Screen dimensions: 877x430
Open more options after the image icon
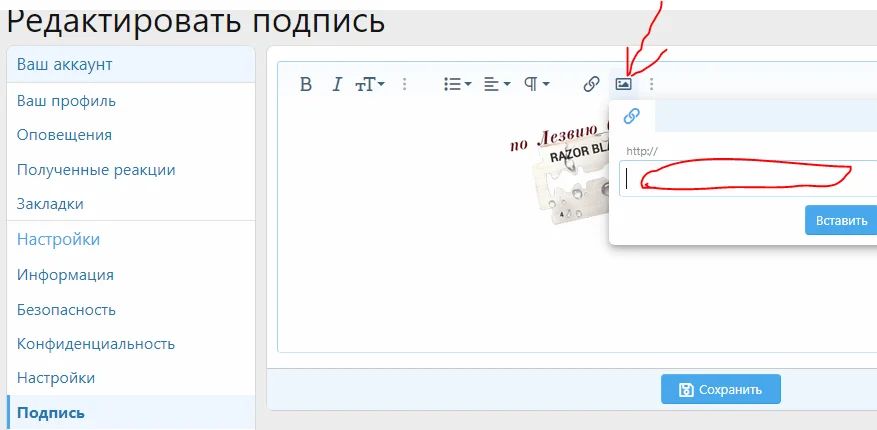click(651, 84)
